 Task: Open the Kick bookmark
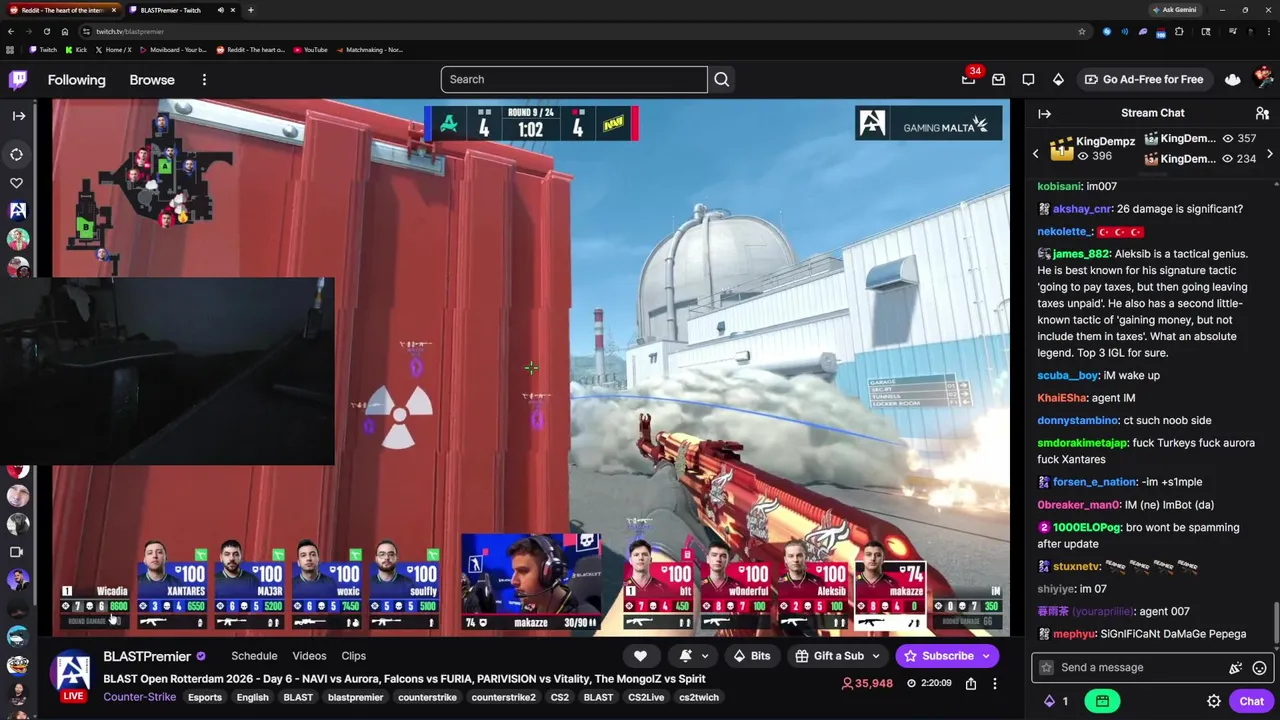pos(77,49)
